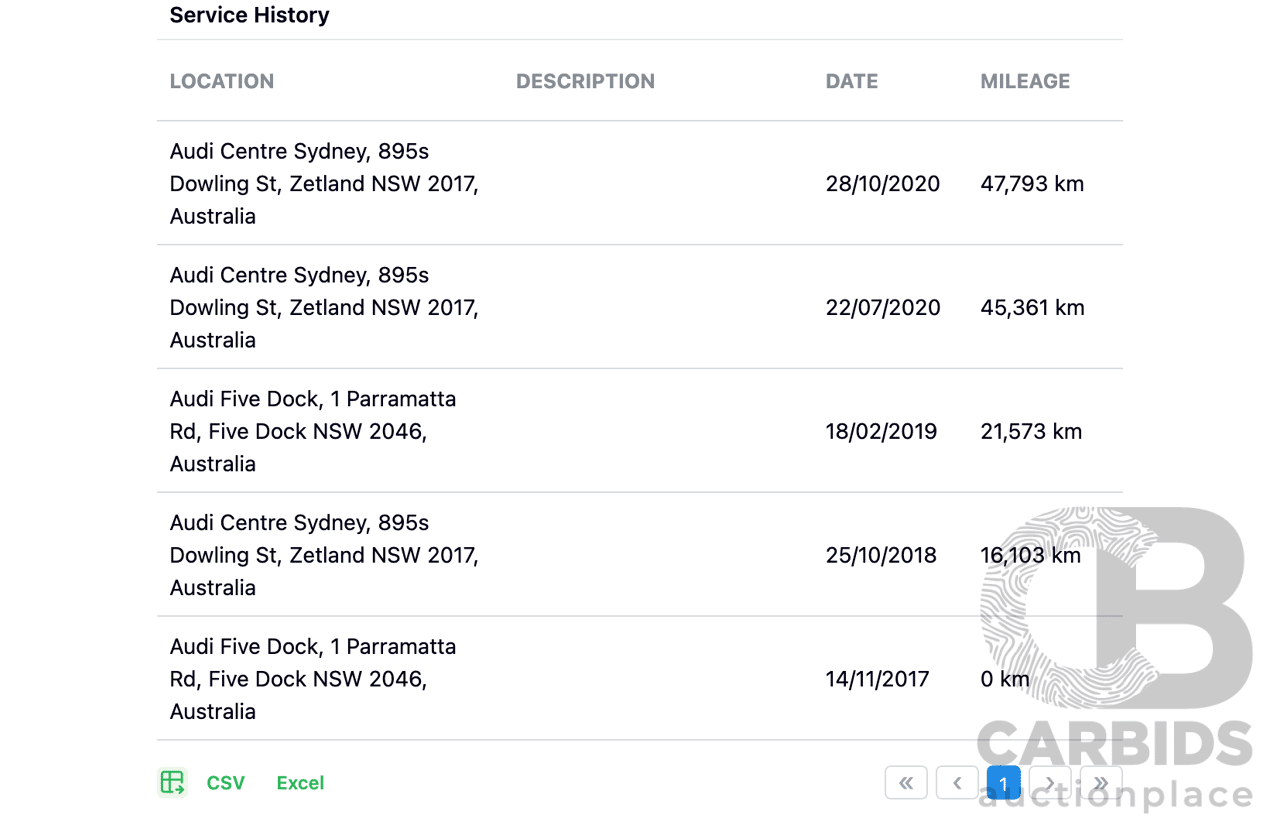Image resolution: width=1280 pixels, height=825 pixels.
Task: Click the 14/11/2017 service date
Action: [x=877, y=680]
